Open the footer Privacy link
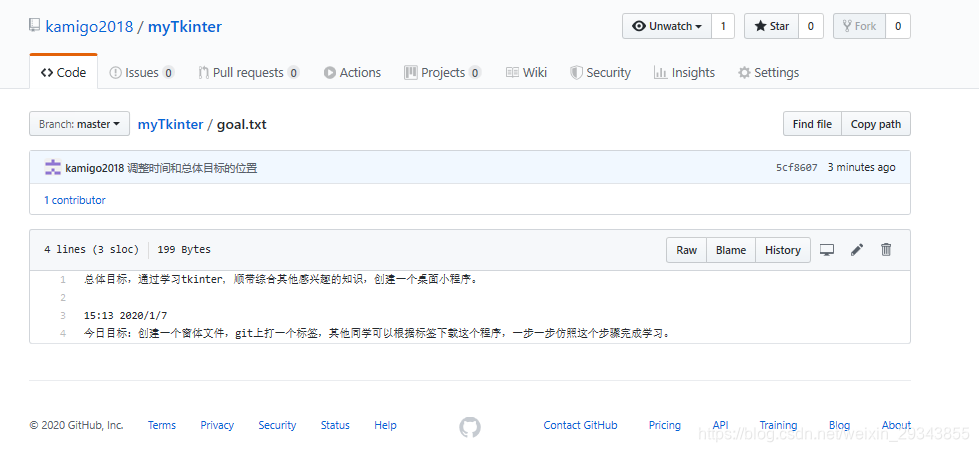Image resolution: width=979 pixels, height=452 pixels. coord(217,425)
